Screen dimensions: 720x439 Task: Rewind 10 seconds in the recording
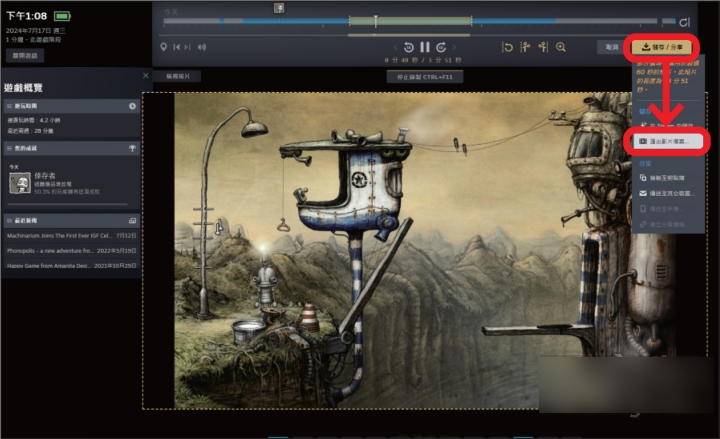click(408, 47)
